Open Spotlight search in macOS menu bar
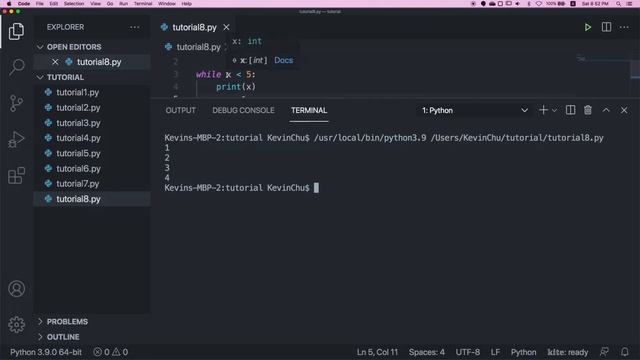Screen dimensions: 640x360 618,4
